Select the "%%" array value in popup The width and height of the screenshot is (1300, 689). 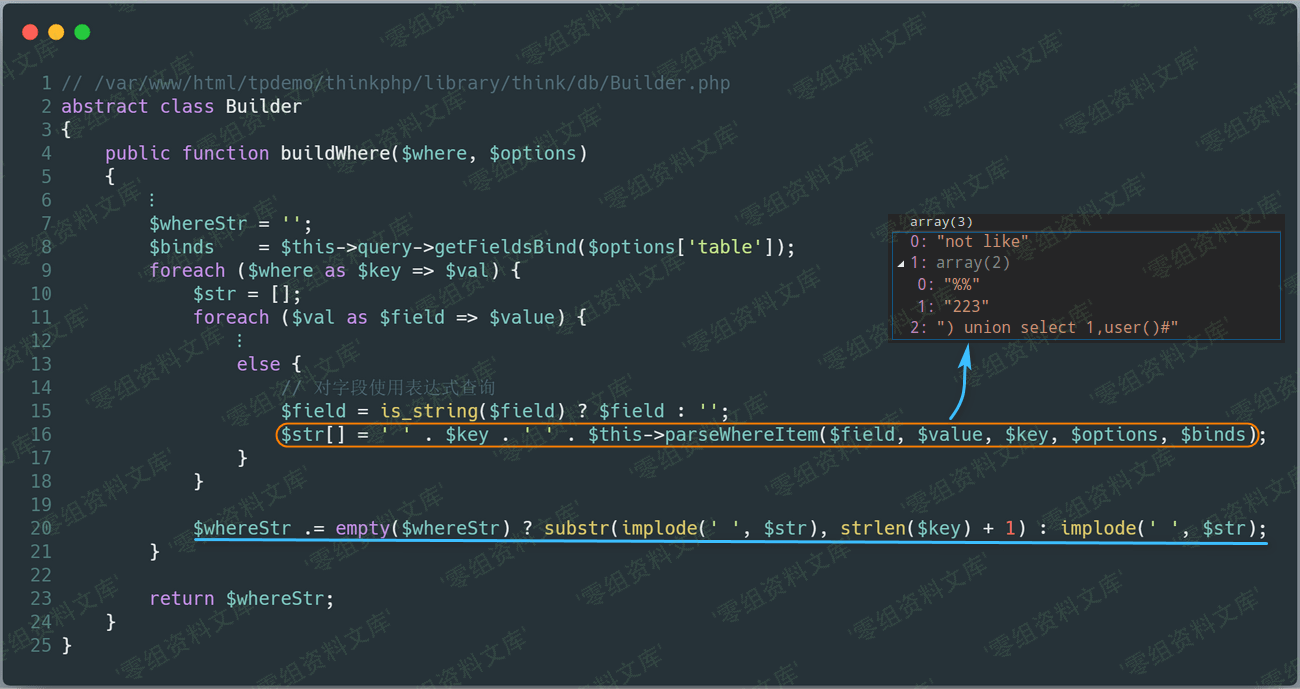click(961, 285)
